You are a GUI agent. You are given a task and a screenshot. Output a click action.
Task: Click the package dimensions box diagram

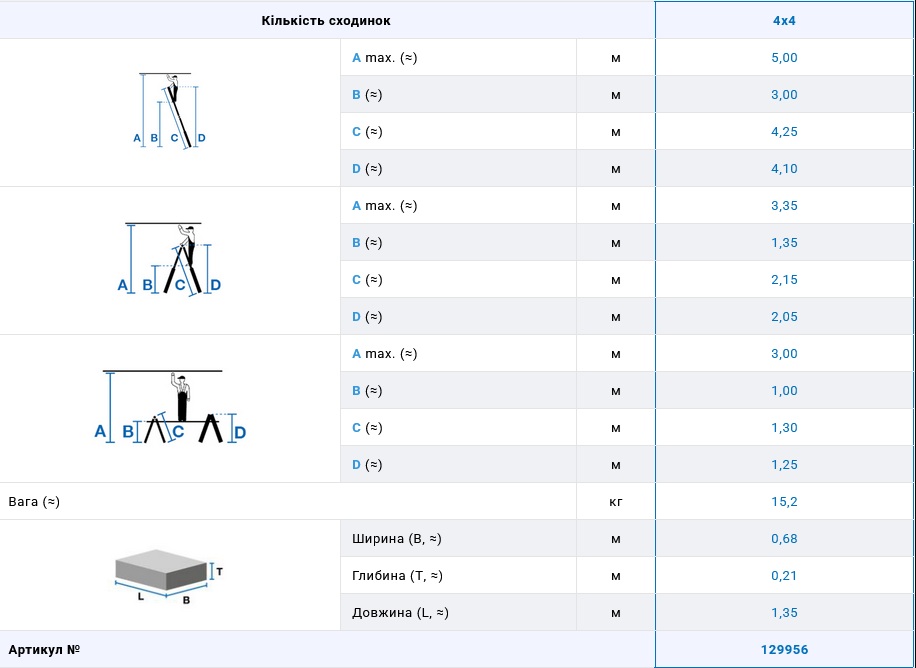click(169, 576)
